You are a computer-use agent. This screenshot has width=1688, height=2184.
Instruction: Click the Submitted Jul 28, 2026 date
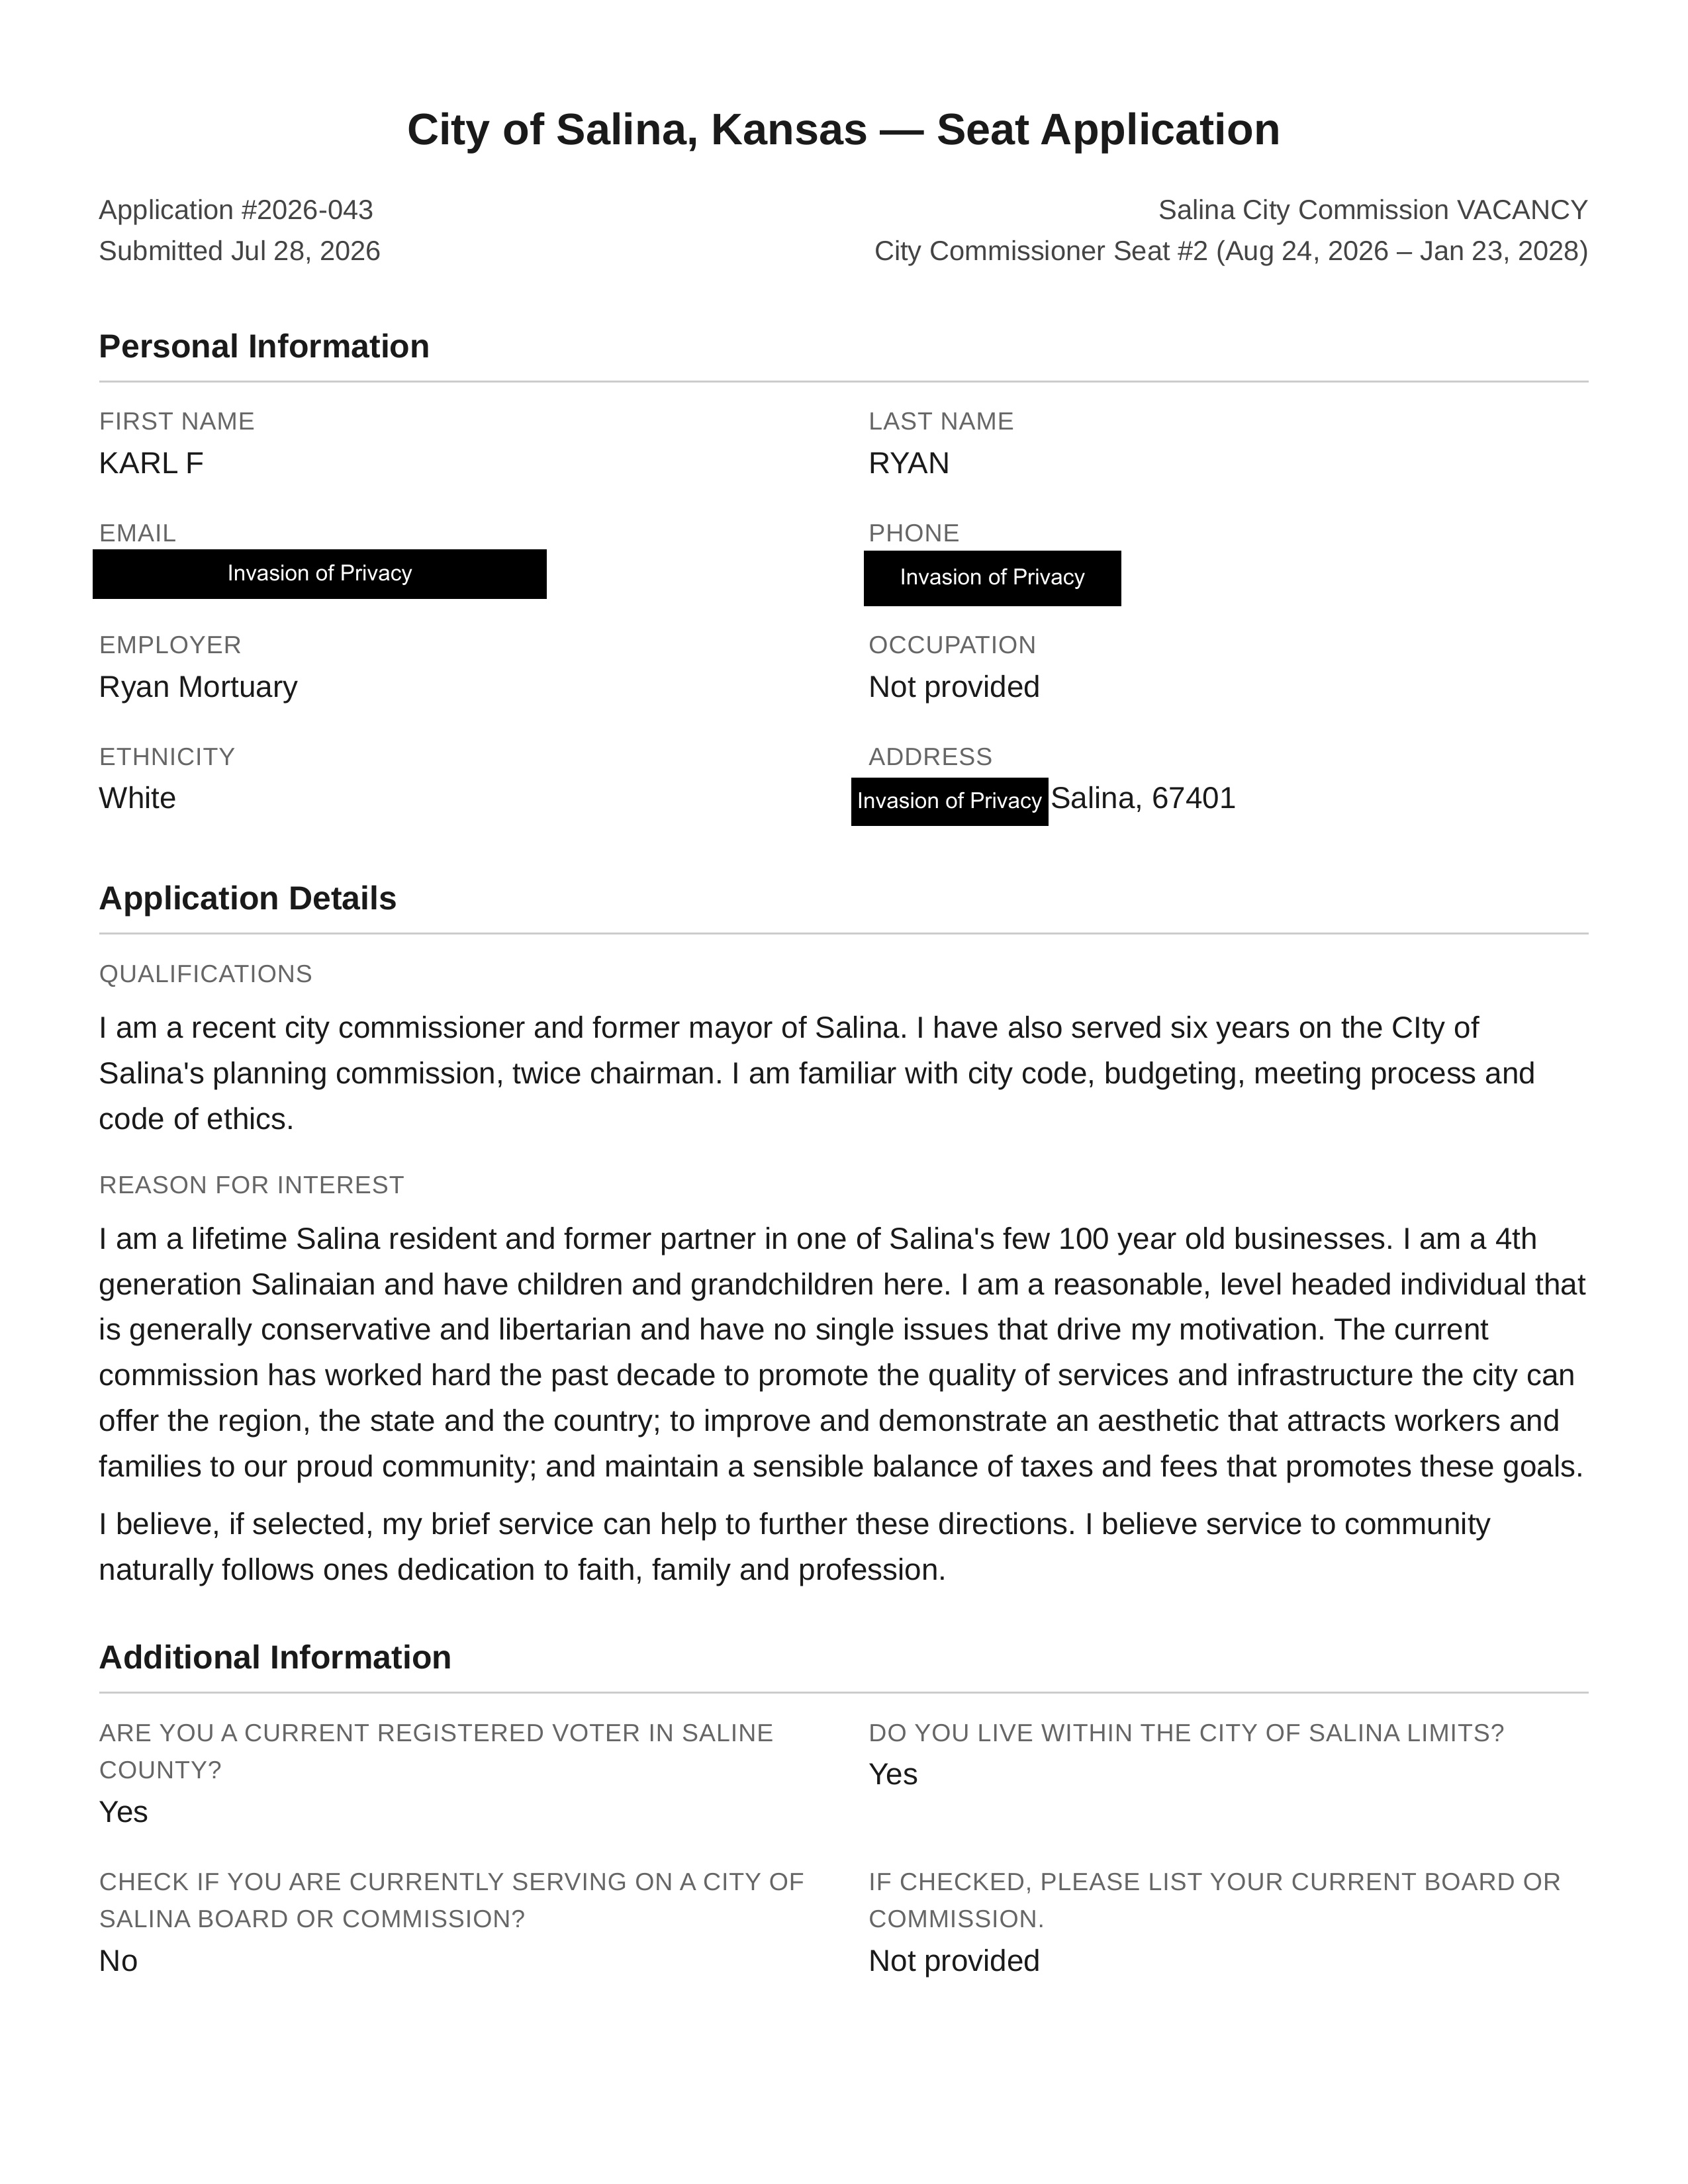[x=240, y=251]
